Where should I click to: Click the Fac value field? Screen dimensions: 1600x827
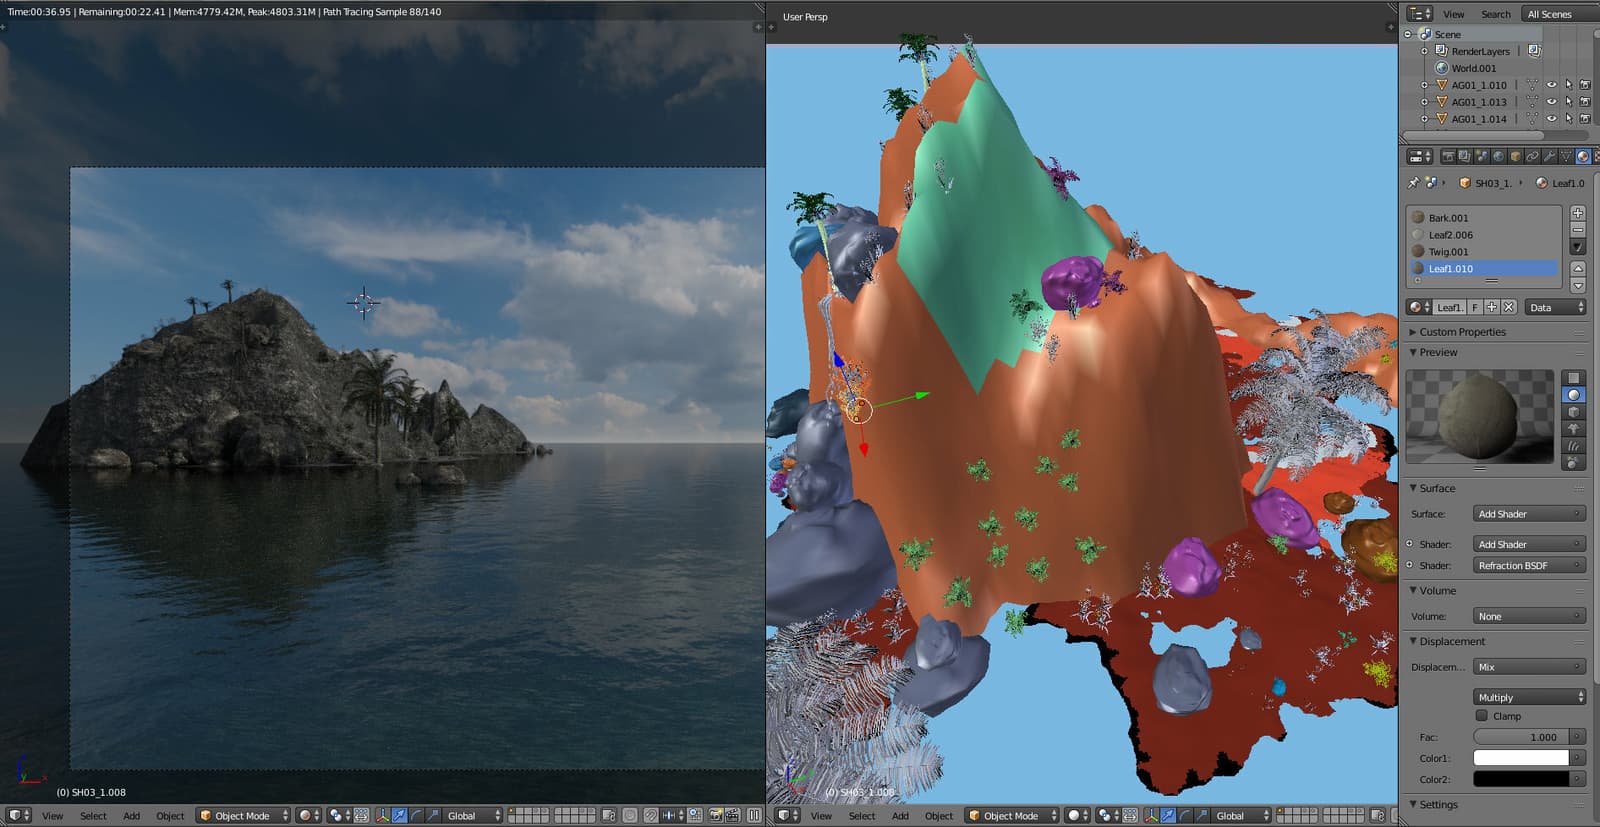click(1521, 738)
